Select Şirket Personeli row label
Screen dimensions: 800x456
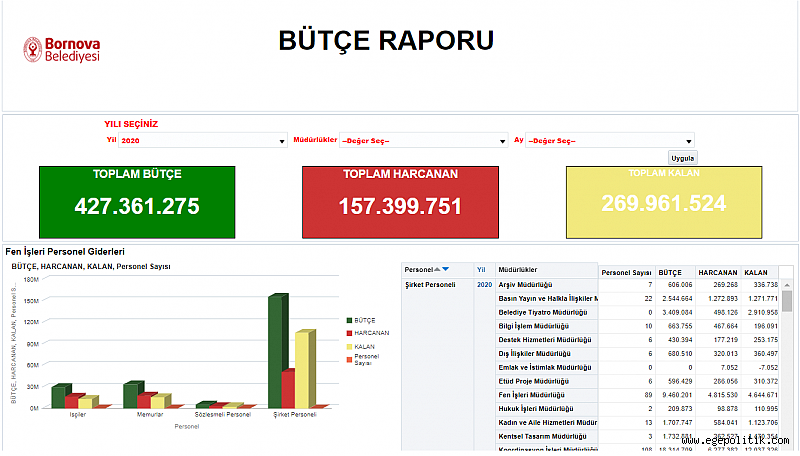pyautogui.click(x=430, y=285)
